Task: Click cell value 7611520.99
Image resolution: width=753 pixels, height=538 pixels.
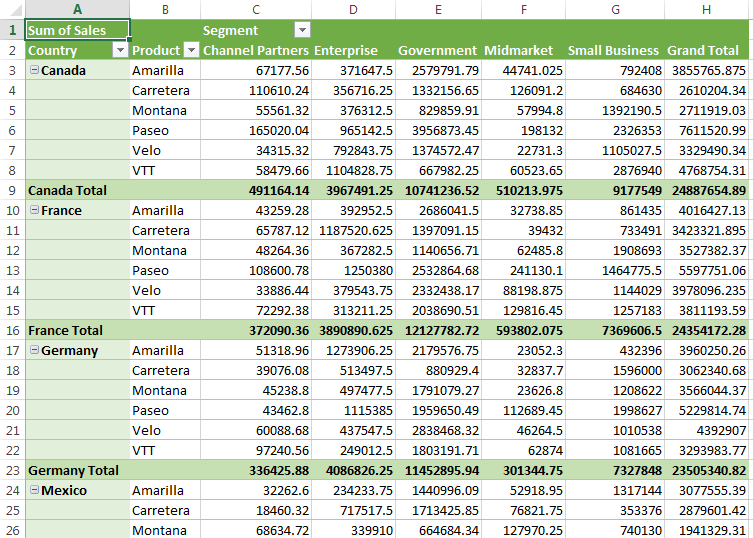Action: point(706,130)
